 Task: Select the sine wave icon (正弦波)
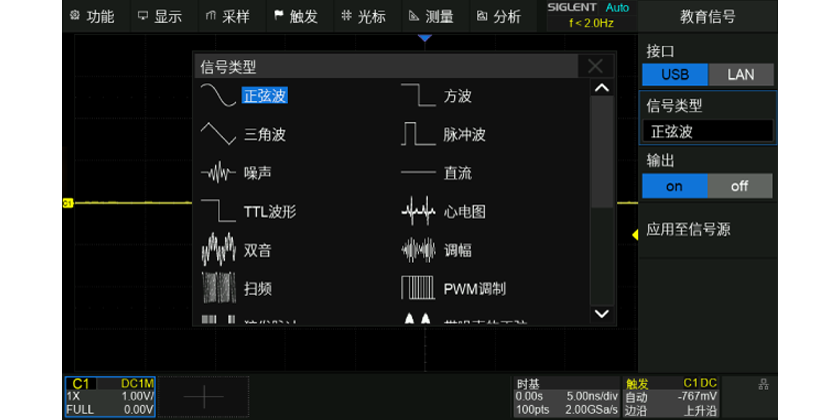click(x=218, y=96)
